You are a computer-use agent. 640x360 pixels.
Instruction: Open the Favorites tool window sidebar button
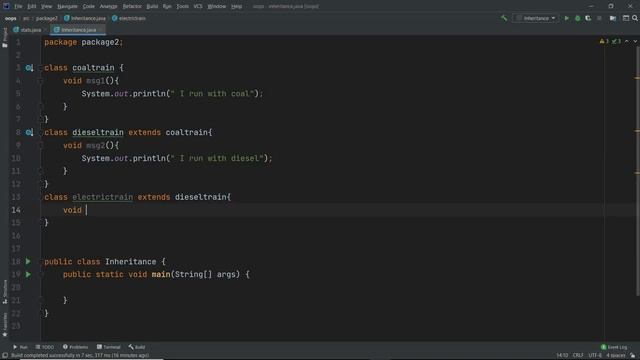click(x=5, y=324)
